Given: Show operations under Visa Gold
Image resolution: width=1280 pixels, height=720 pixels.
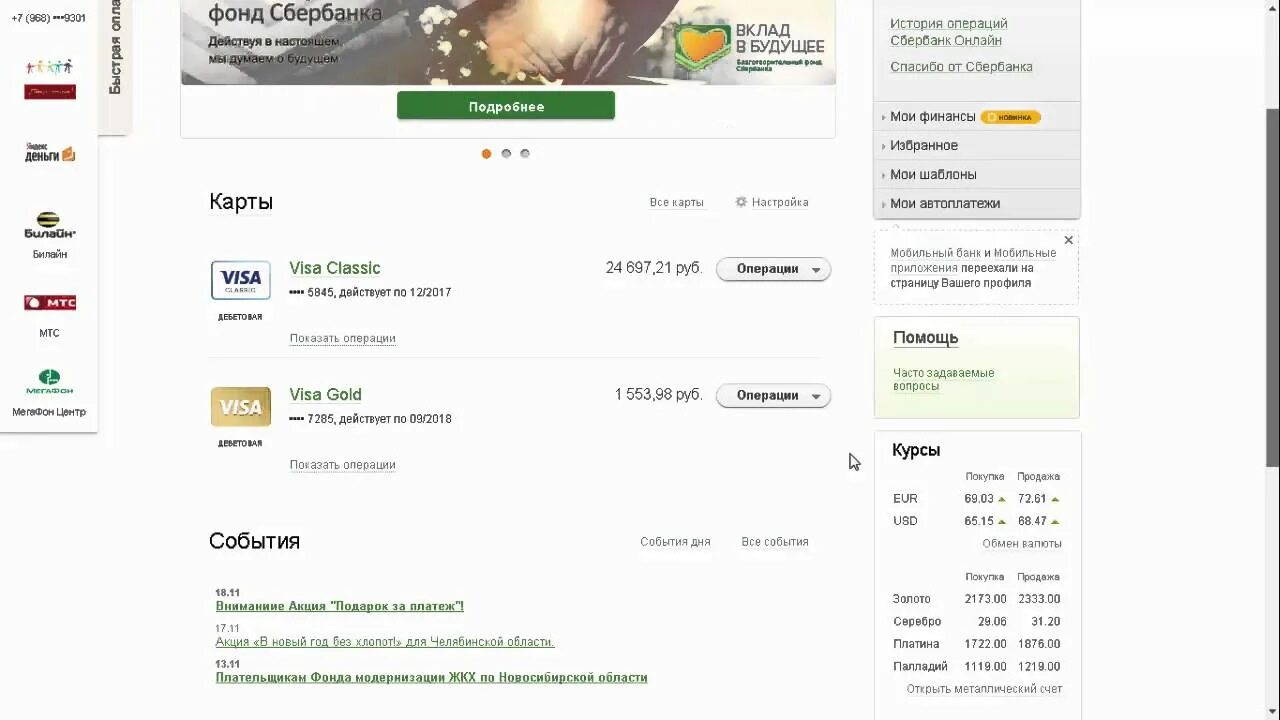Looking at the screenshot, I should tap(343, 464).
